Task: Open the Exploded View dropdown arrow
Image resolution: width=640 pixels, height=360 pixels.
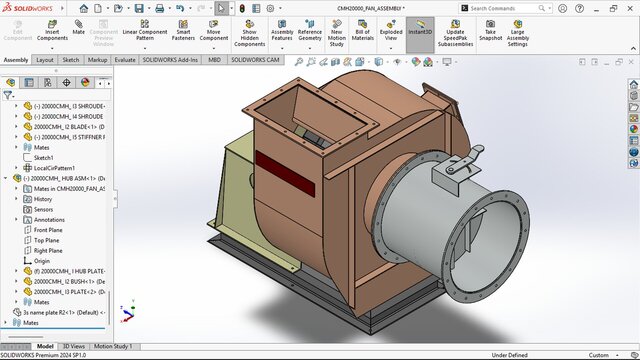Action: click(x=391, y=49)
